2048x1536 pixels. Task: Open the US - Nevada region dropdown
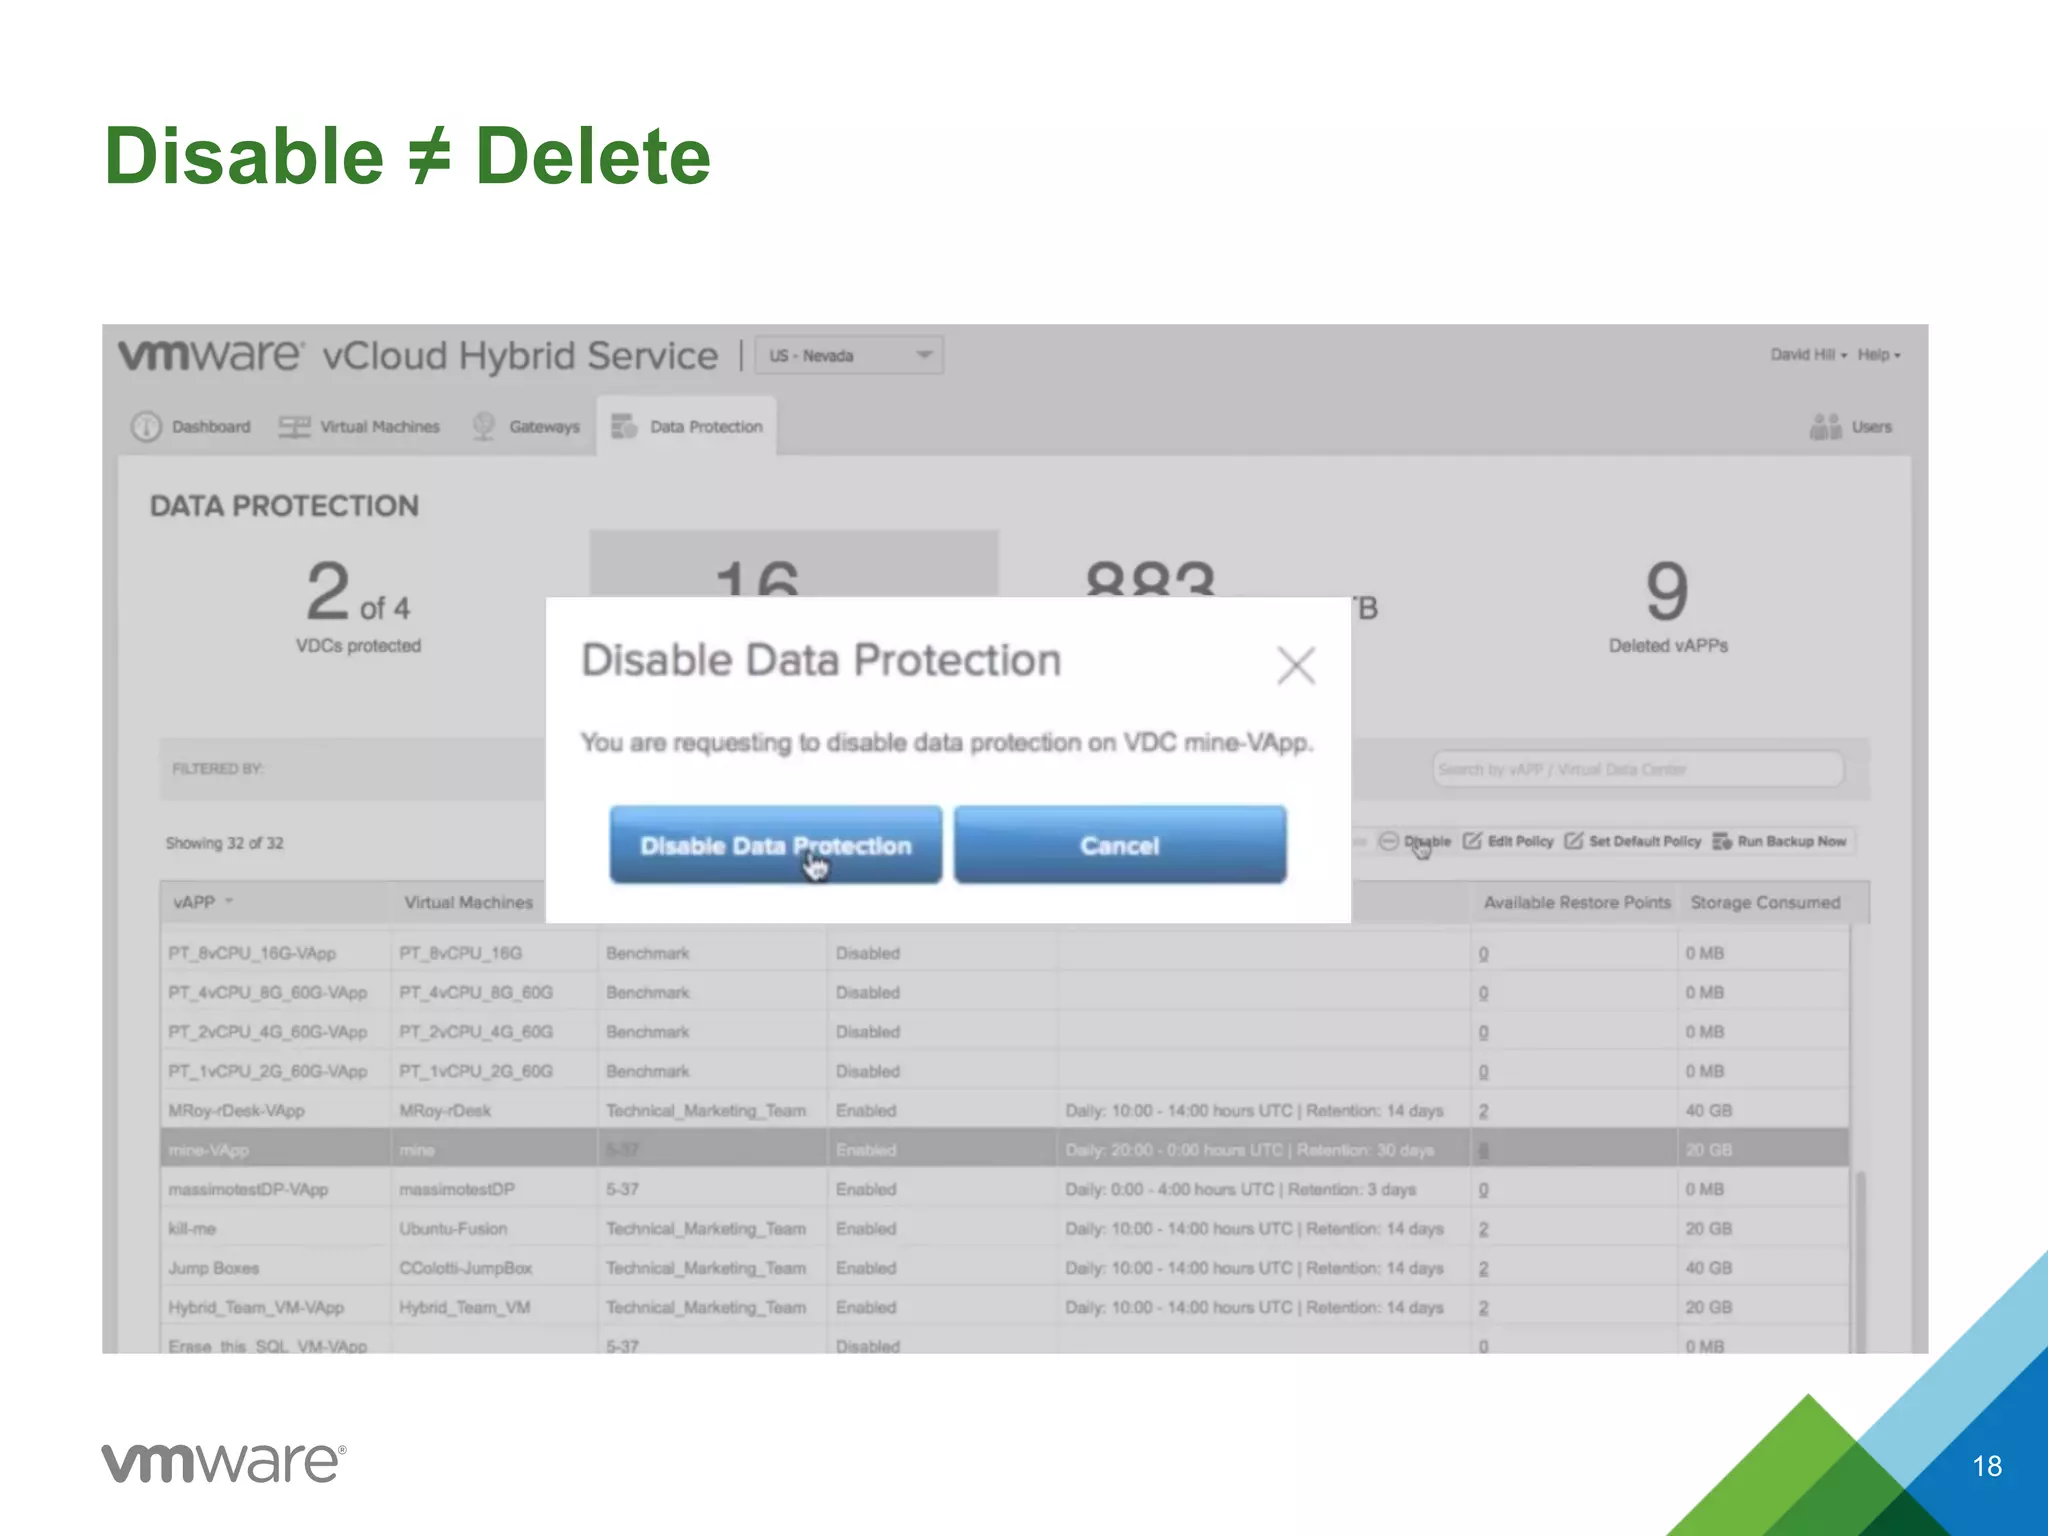pos(849,355)
